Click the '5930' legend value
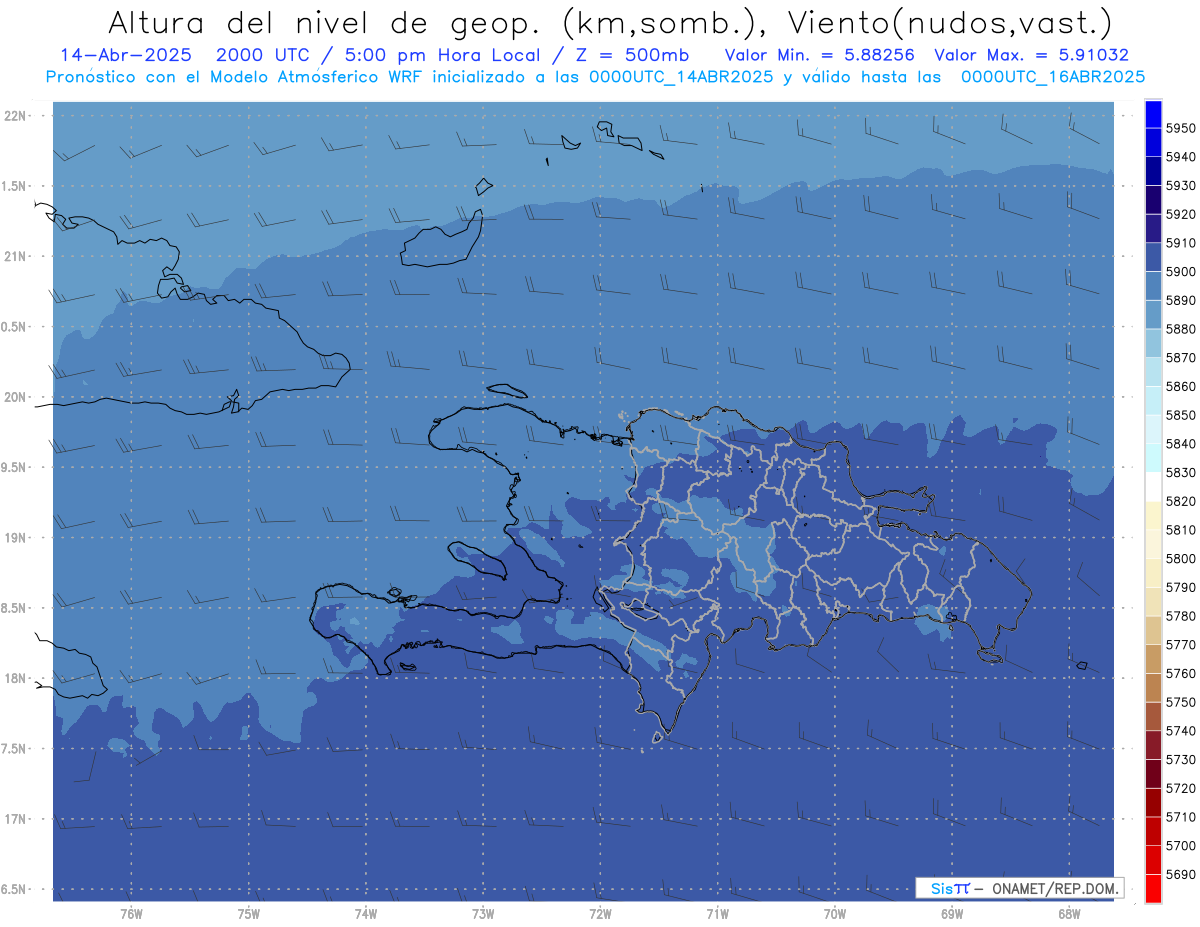The image size is (1200, 927). (x=1181, y=186)
